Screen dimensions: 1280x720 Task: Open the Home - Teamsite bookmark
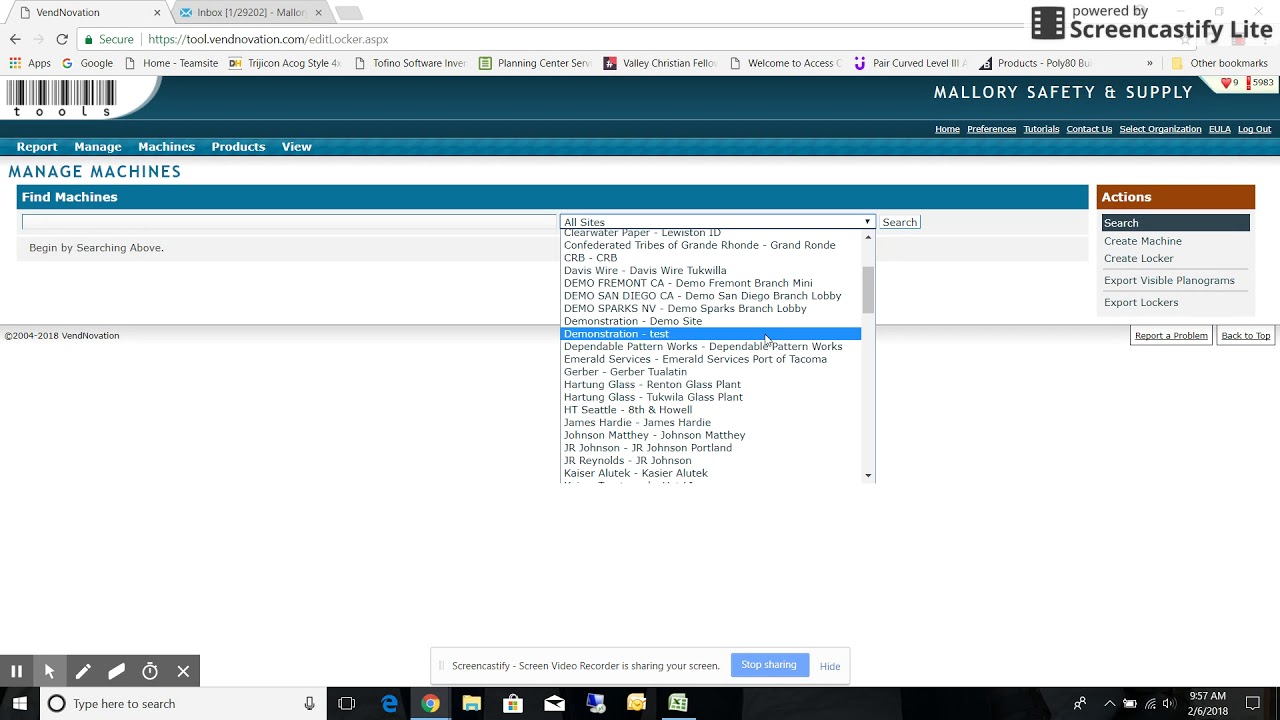171,63
